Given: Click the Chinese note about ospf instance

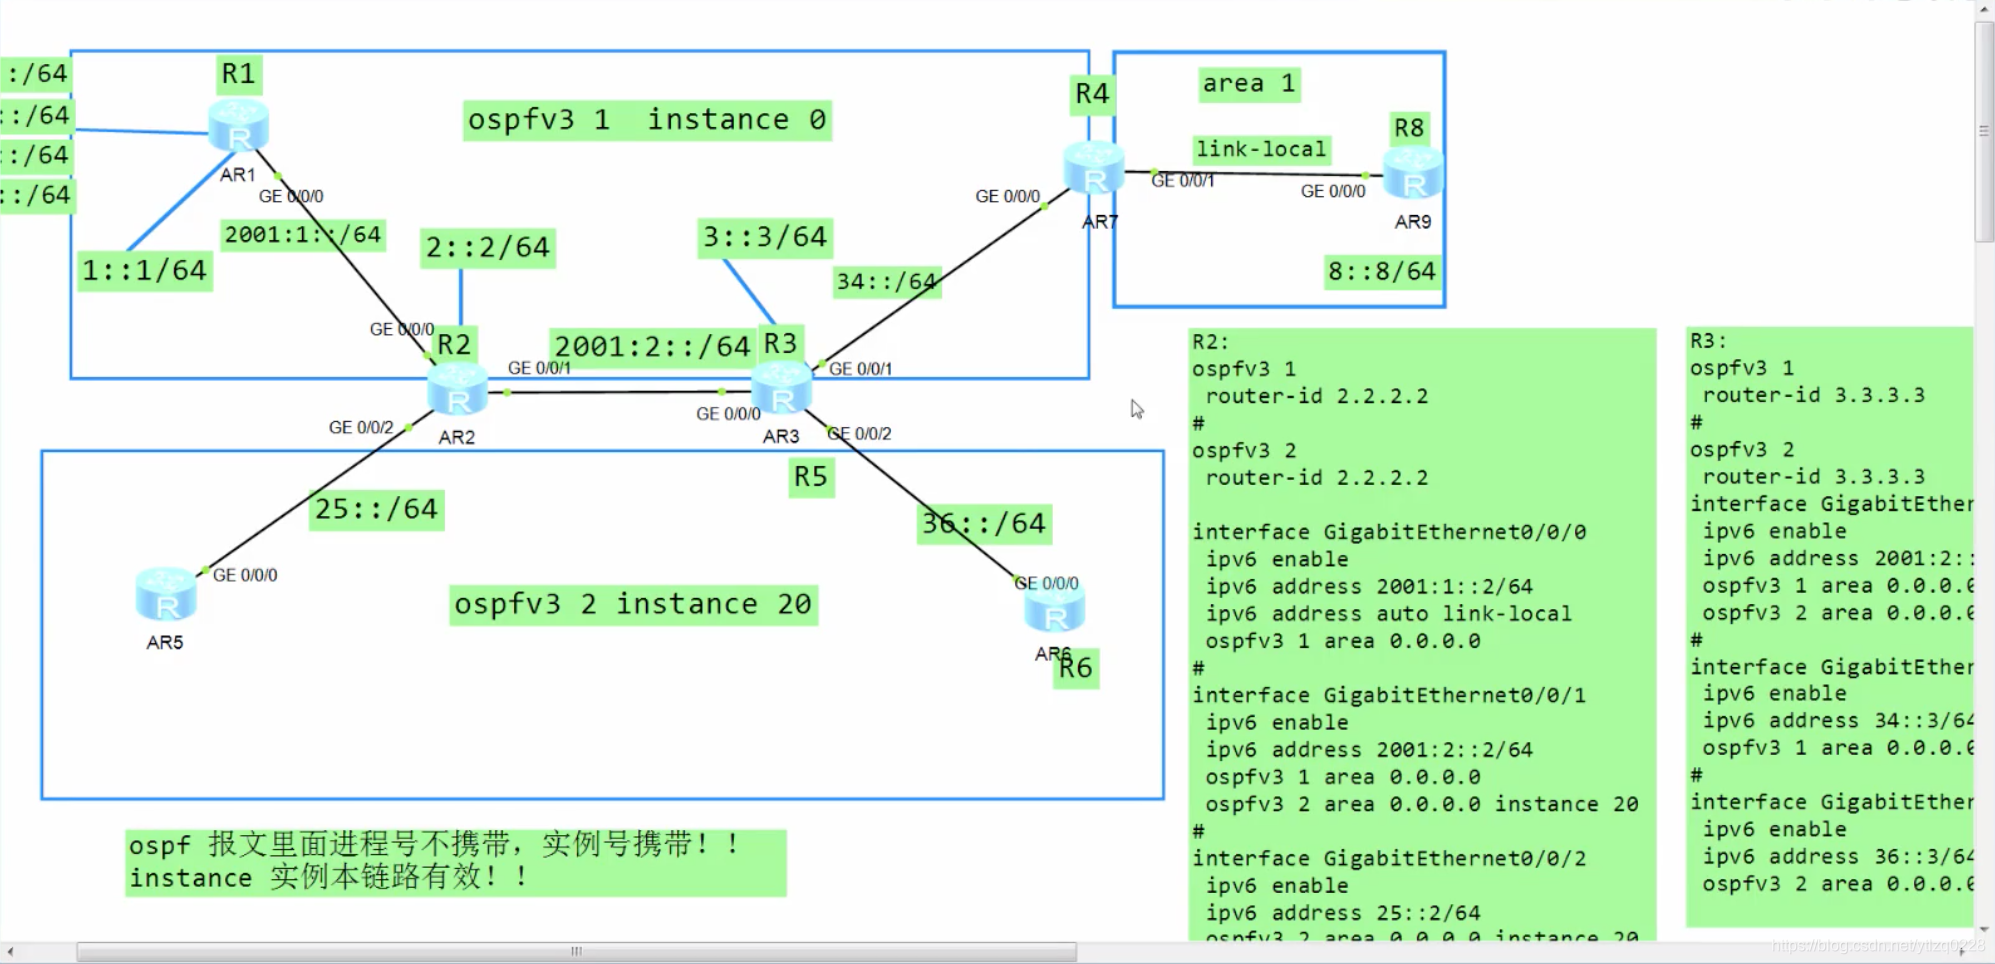Looking at the screenshot, I should point(455,862).
